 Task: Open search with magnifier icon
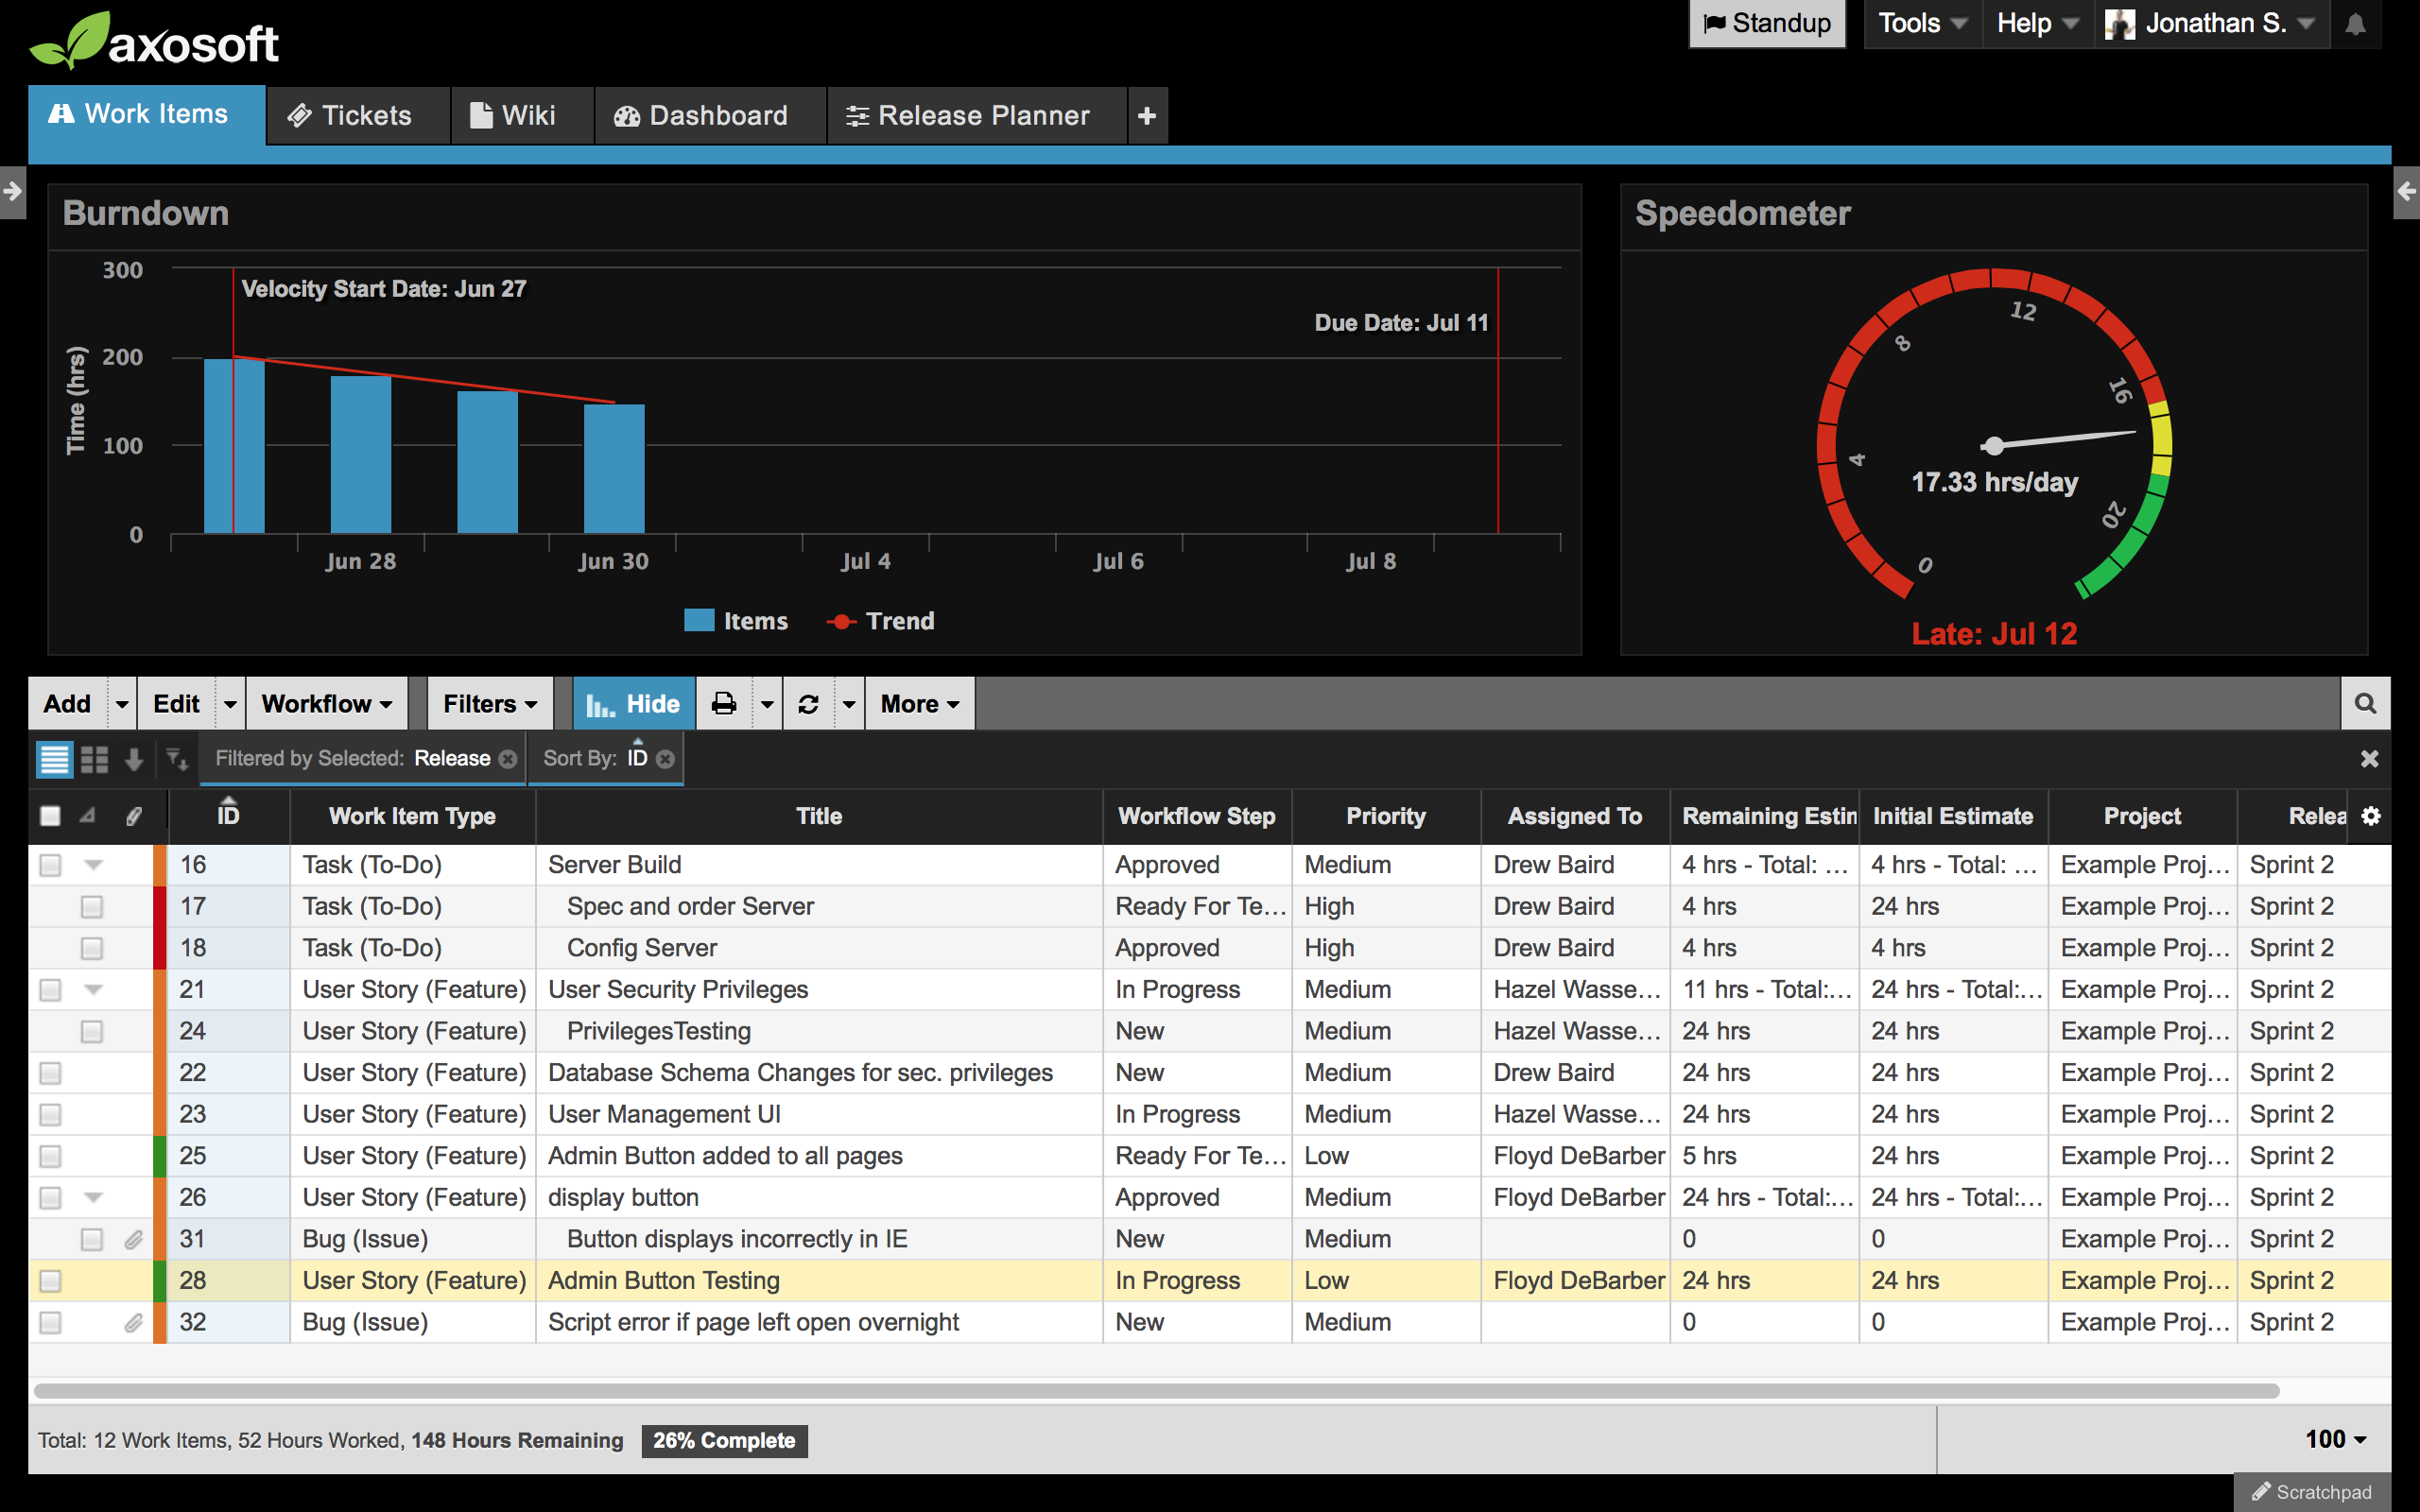click(x=2365, y=704)
